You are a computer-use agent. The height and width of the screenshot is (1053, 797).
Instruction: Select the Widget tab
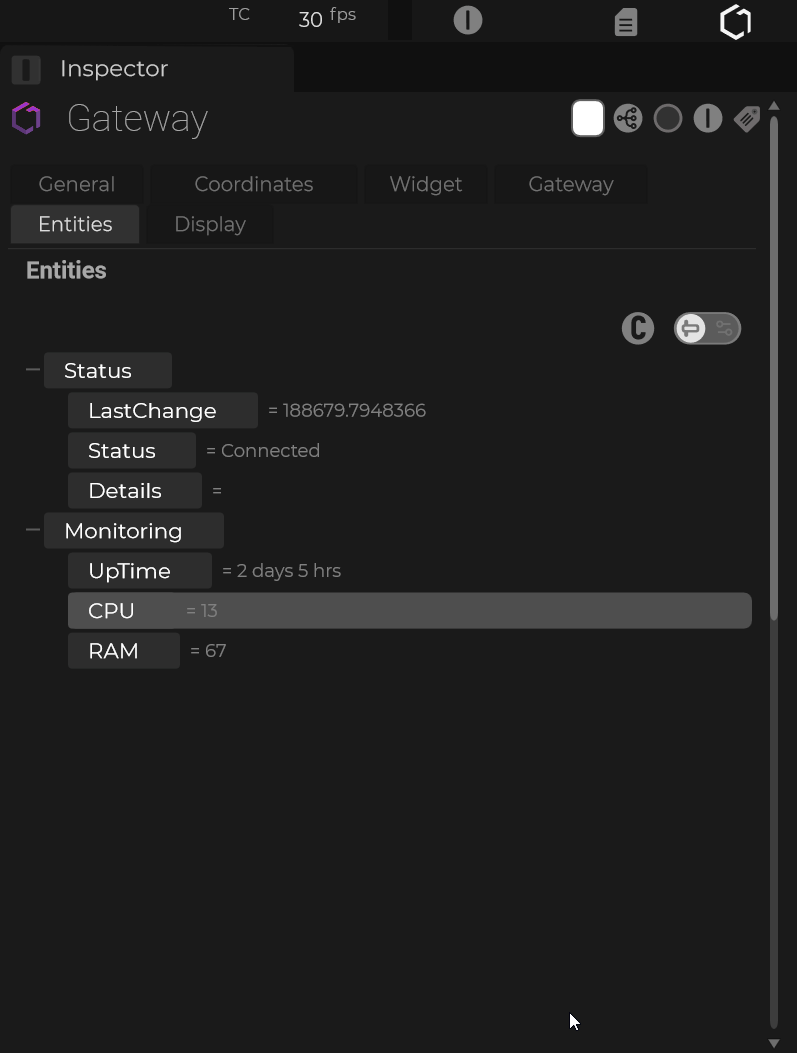tap(425, 184)
